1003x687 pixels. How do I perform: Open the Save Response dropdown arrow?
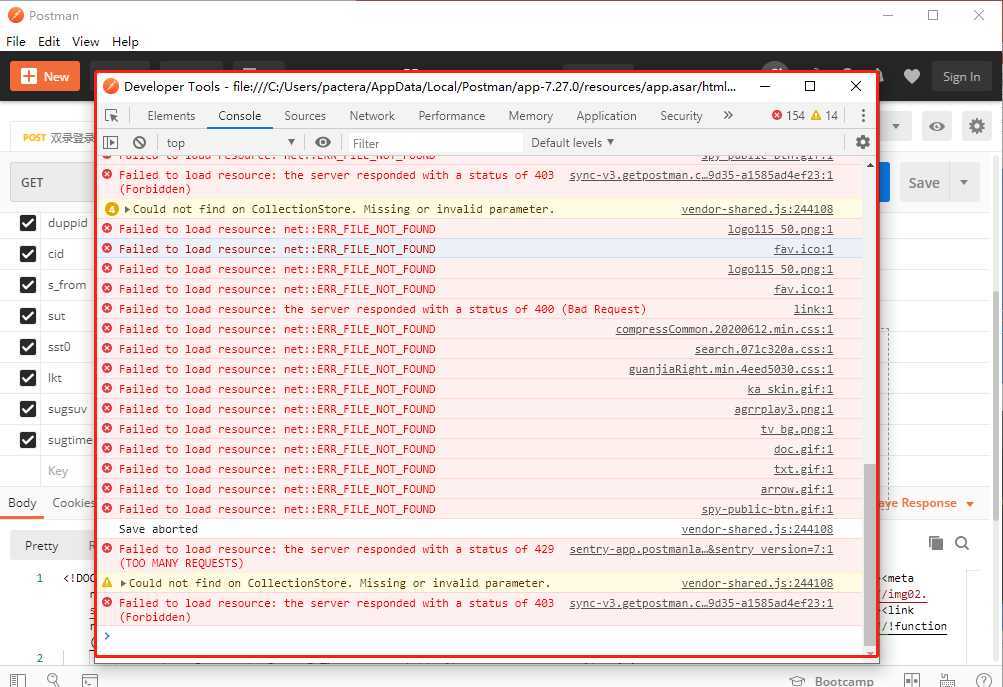tap(970, 503)
